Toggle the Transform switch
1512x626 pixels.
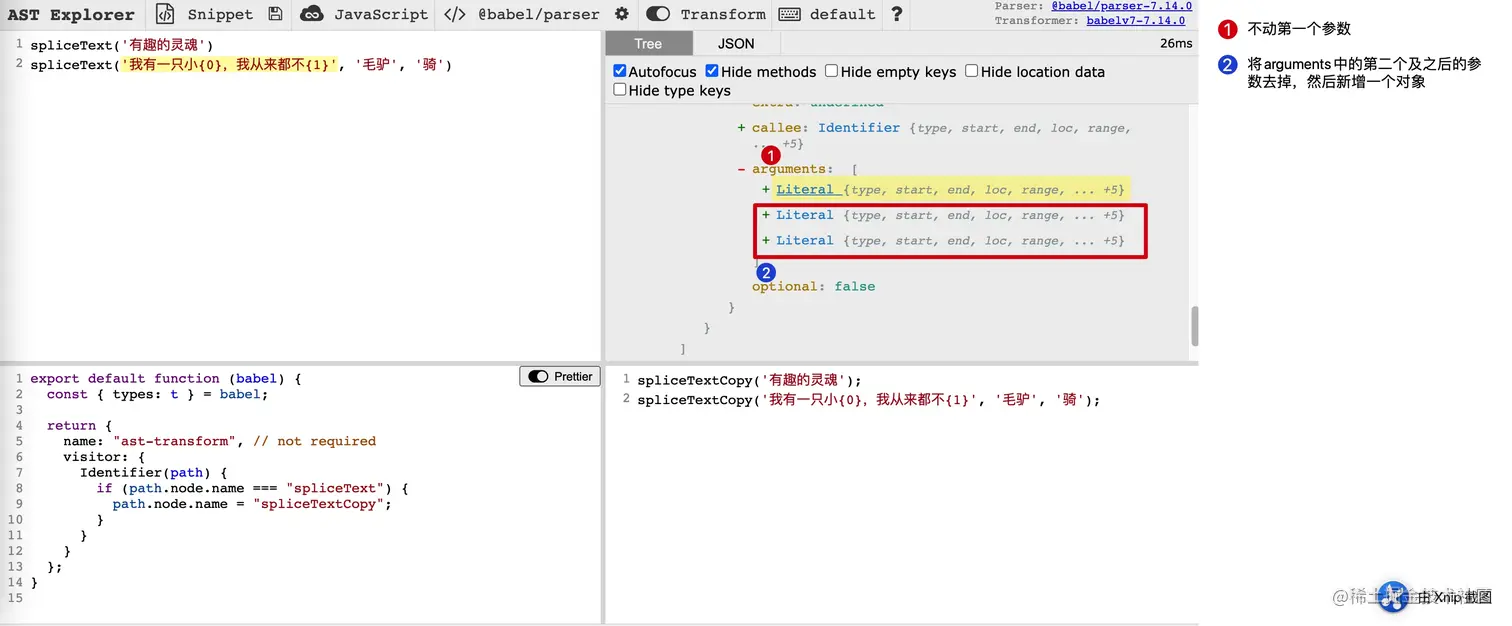[x=658, y=14]
